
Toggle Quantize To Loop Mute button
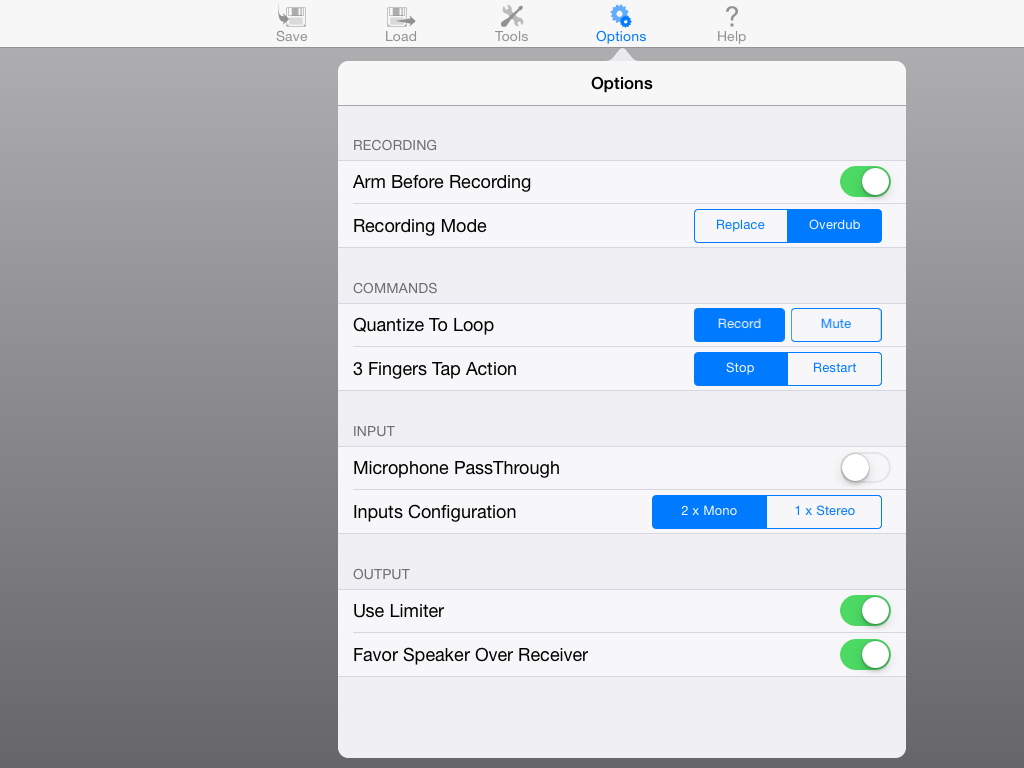836,325
